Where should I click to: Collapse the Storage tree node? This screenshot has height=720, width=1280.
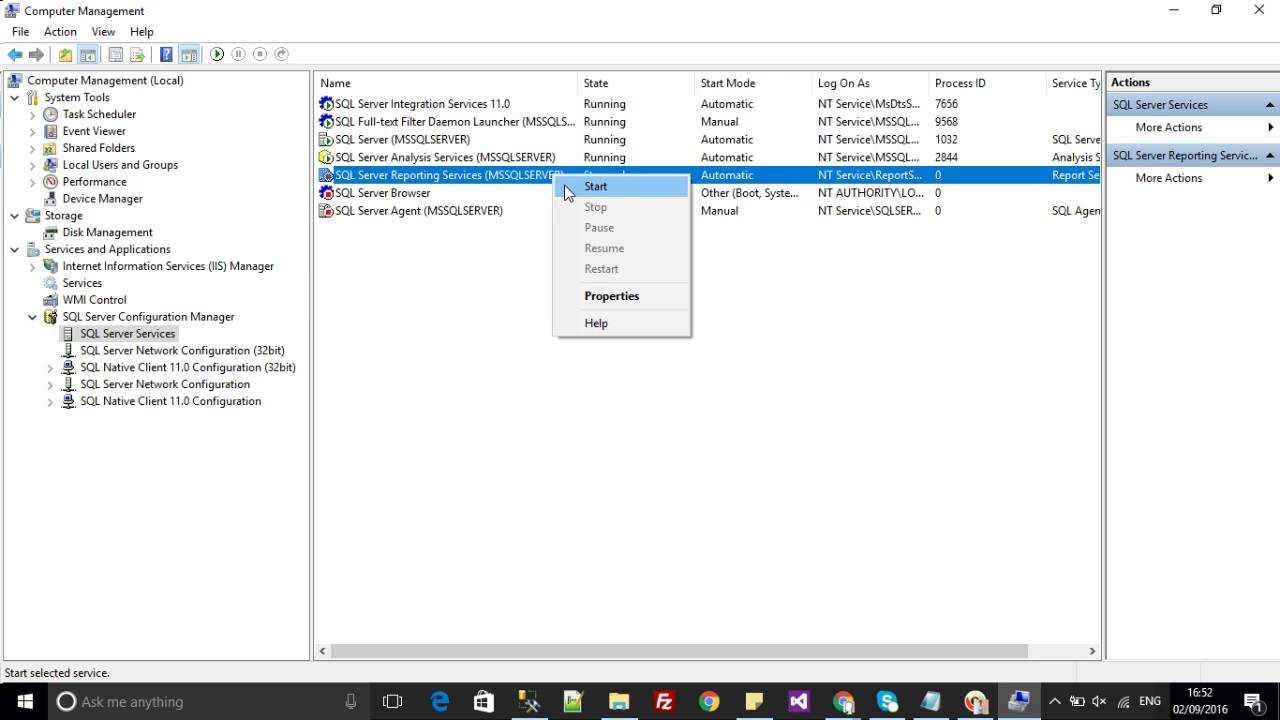pos(14,216)
